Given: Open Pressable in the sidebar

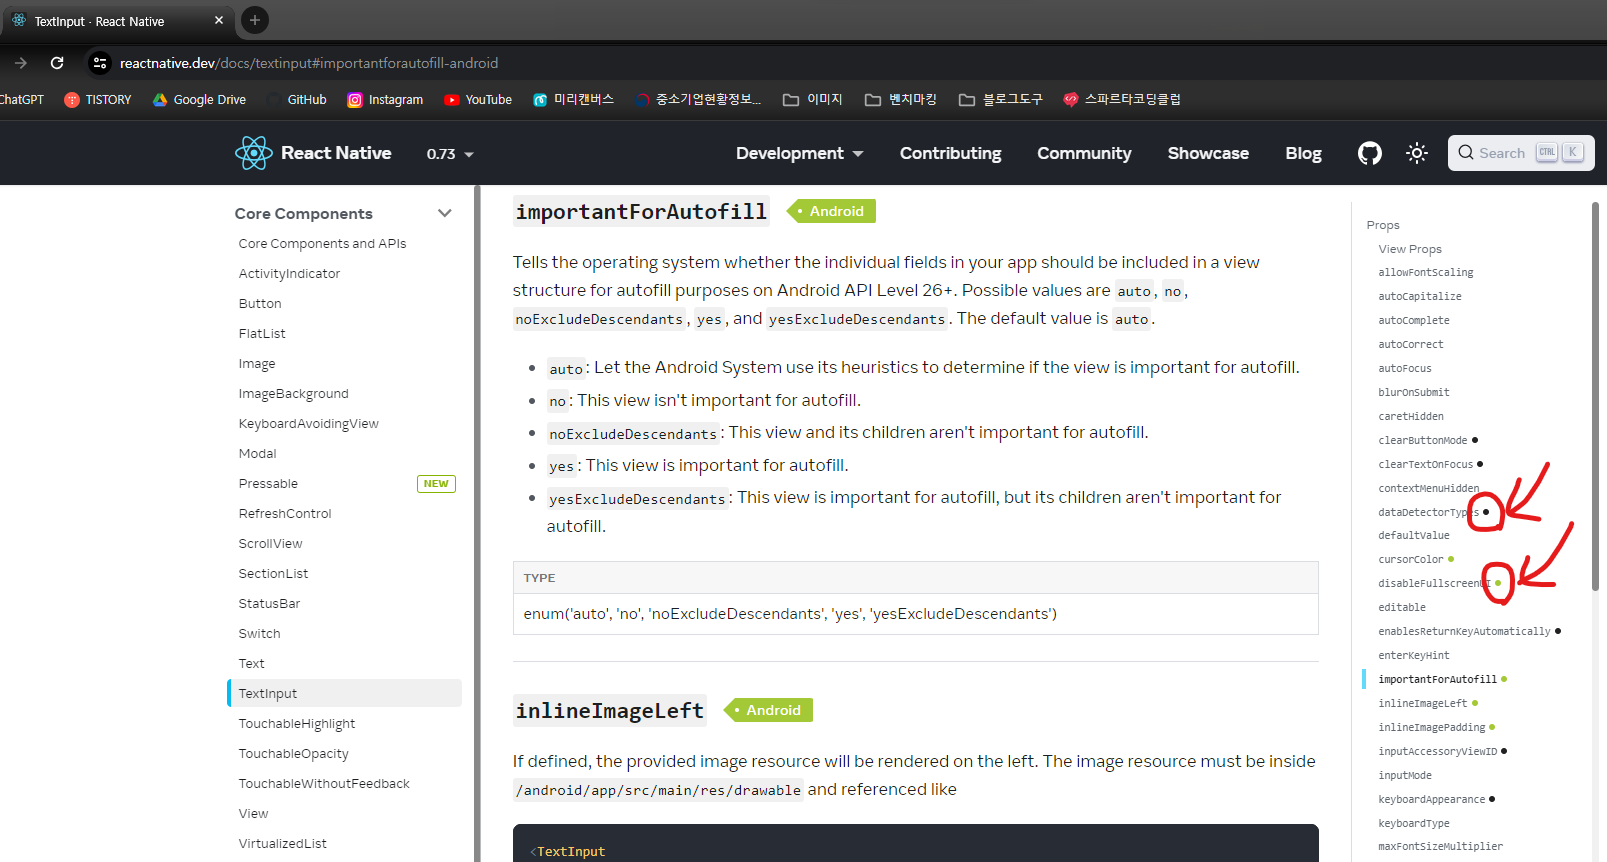Looking at the screenshot, I should pos(268,483).
